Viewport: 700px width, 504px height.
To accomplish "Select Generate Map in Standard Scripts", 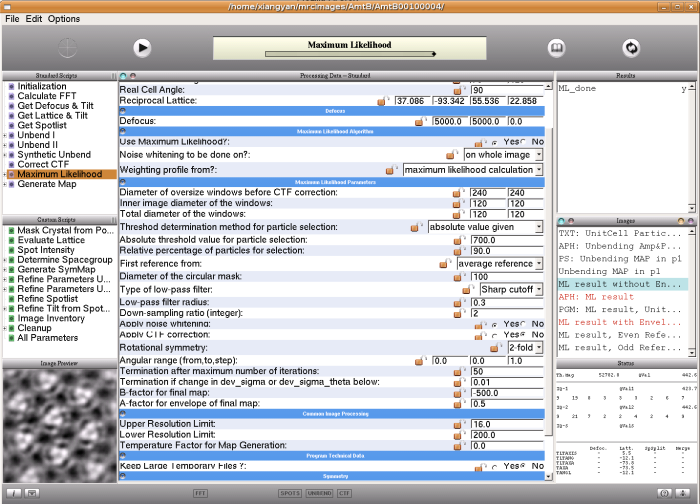I will pyautogui.click(x=47, y=184).
